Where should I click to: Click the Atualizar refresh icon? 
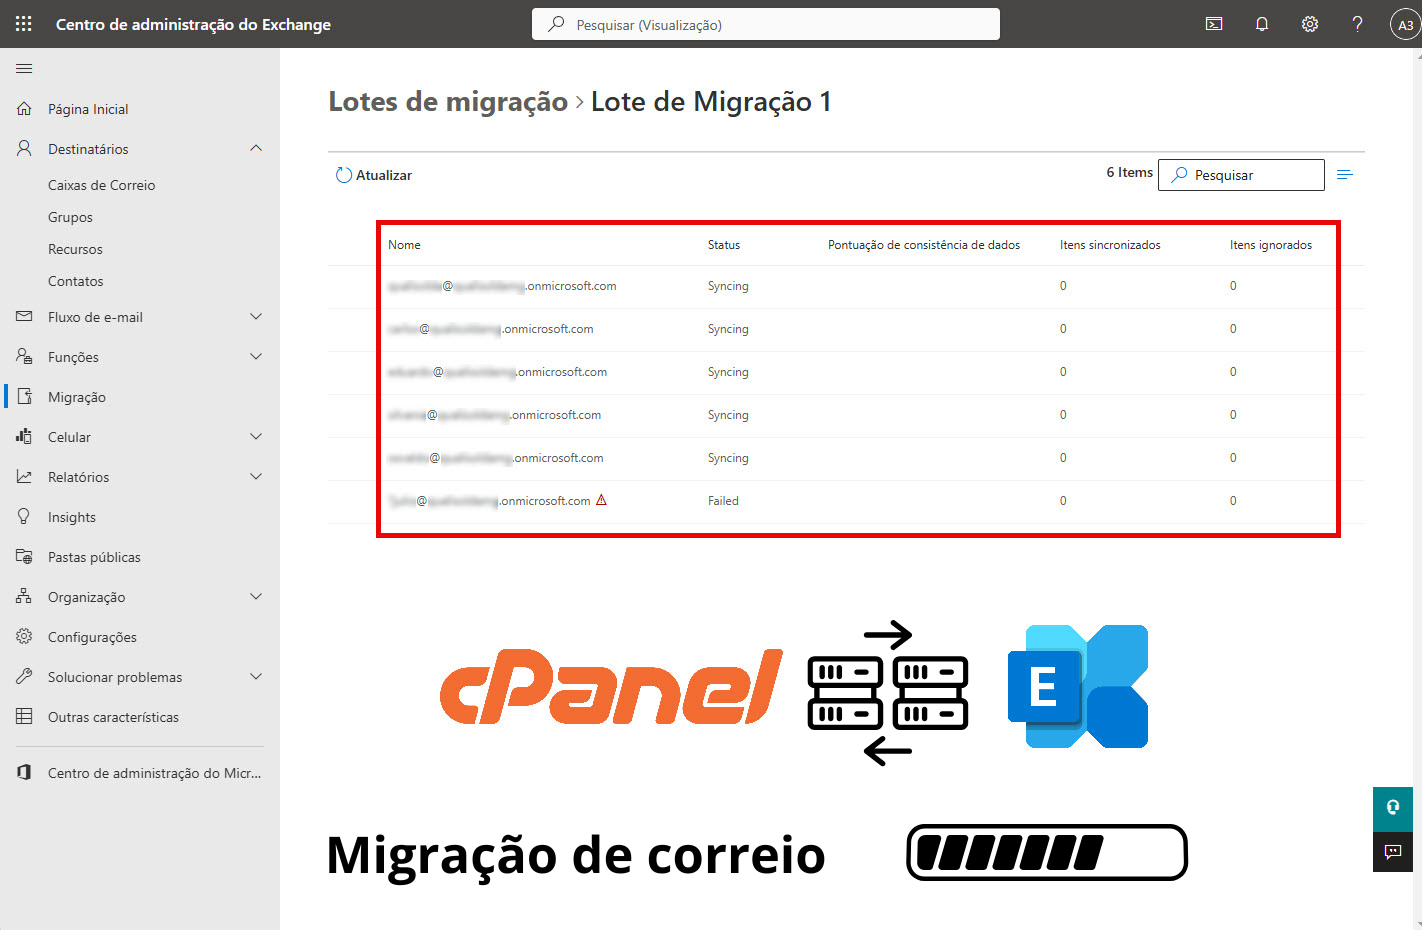click(x=344, y=175)
